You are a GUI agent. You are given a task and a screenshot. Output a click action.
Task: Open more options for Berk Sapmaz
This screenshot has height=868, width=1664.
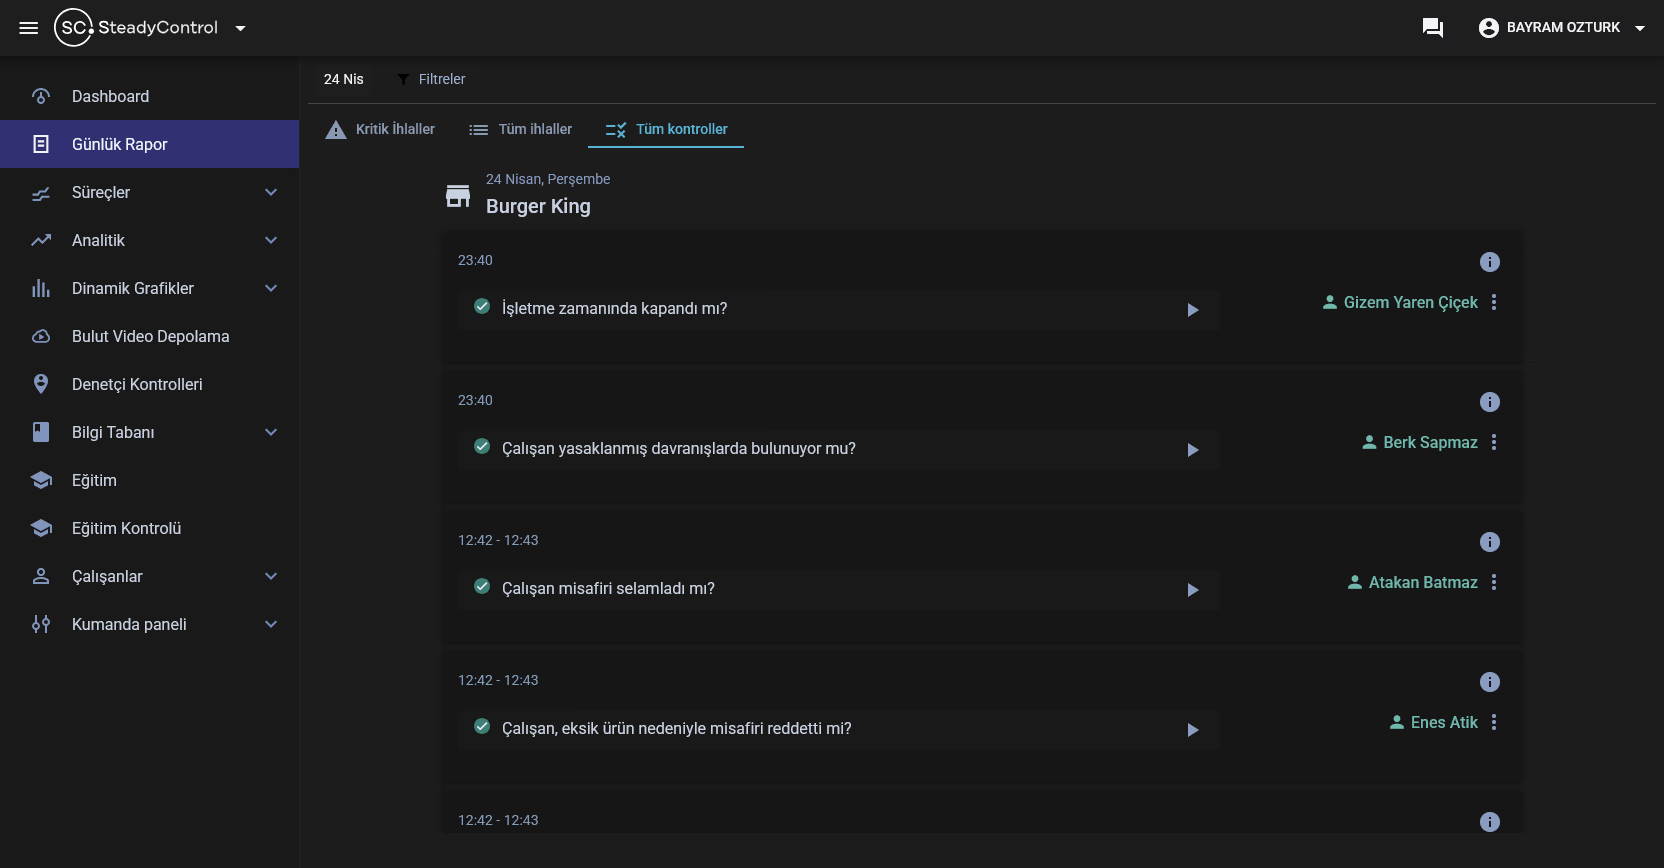(x=1494, y=442)
